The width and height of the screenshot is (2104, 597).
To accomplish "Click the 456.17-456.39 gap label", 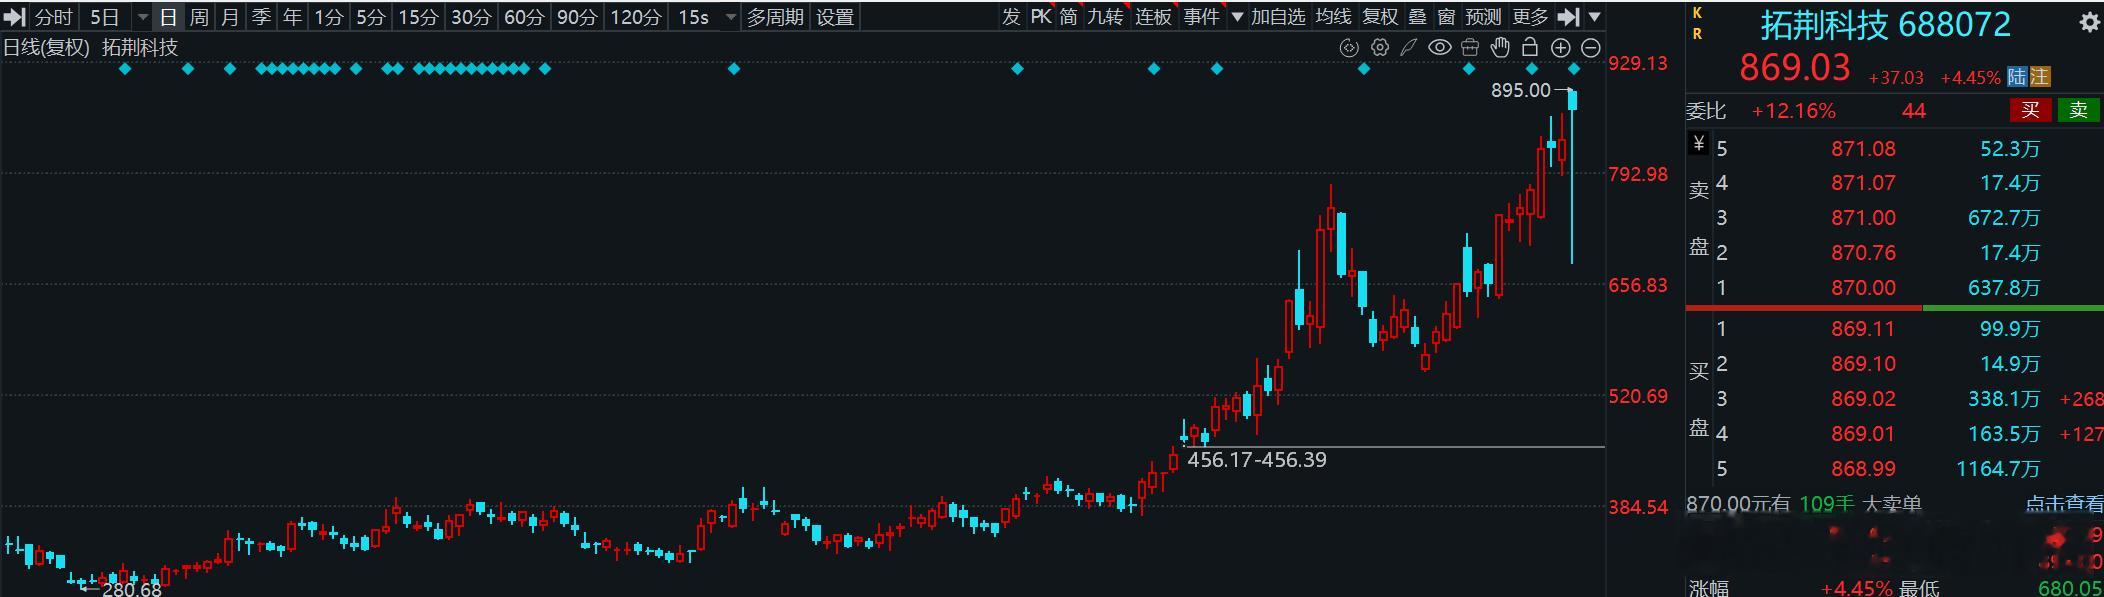I will click(1256, 460).
